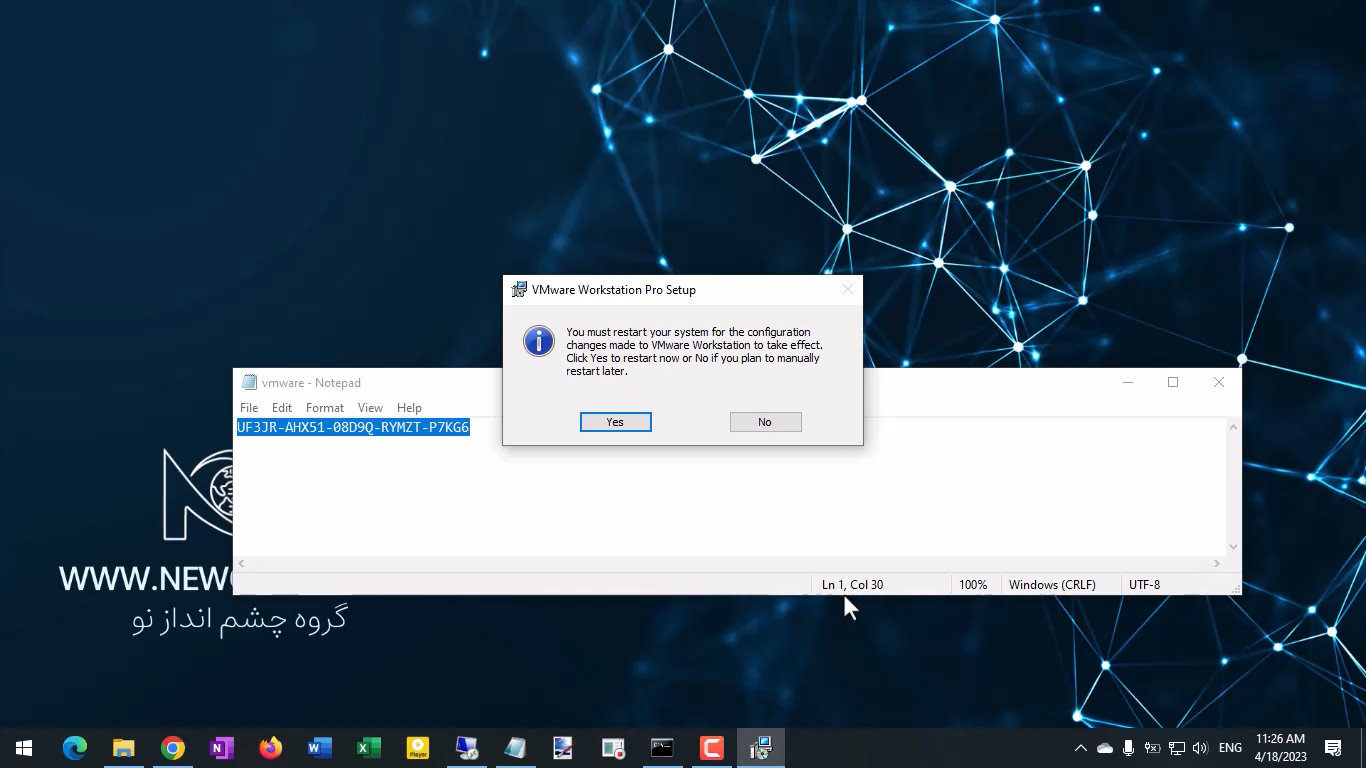This screenshot has width=1366, height=768.
Task: Open Microsoft Word from the taskbar
Action: coord(319,748)
